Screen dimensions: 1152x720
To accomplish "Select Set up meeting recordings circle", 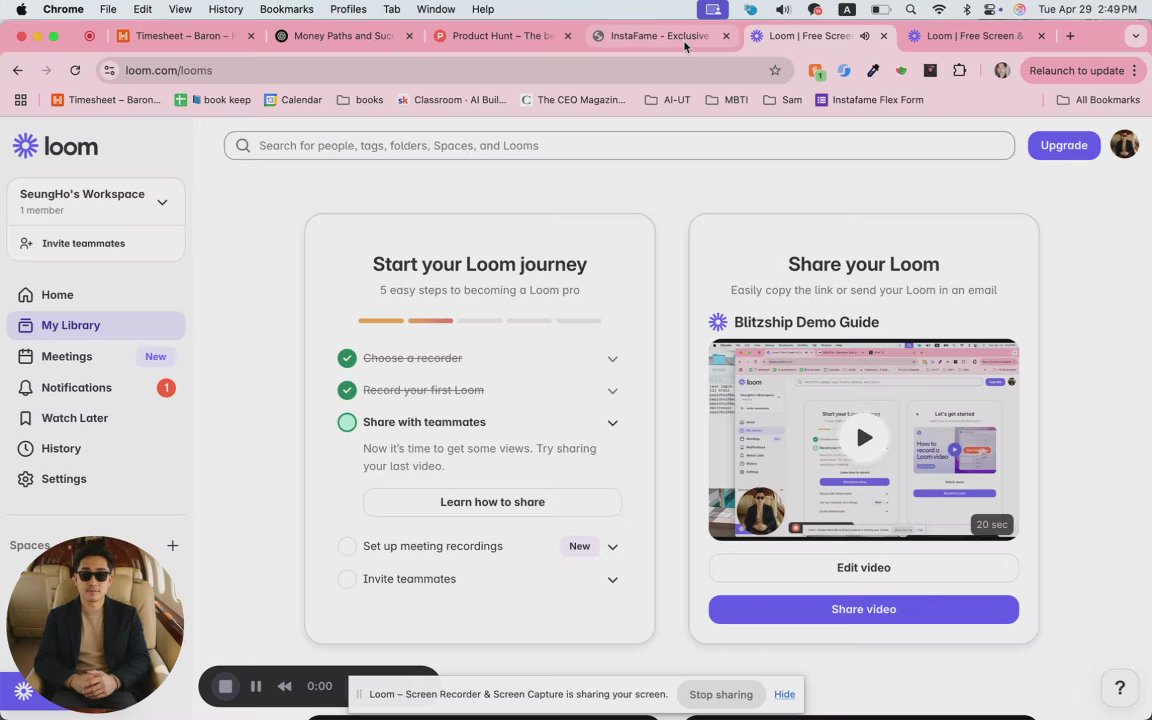I will pos(347,547).
